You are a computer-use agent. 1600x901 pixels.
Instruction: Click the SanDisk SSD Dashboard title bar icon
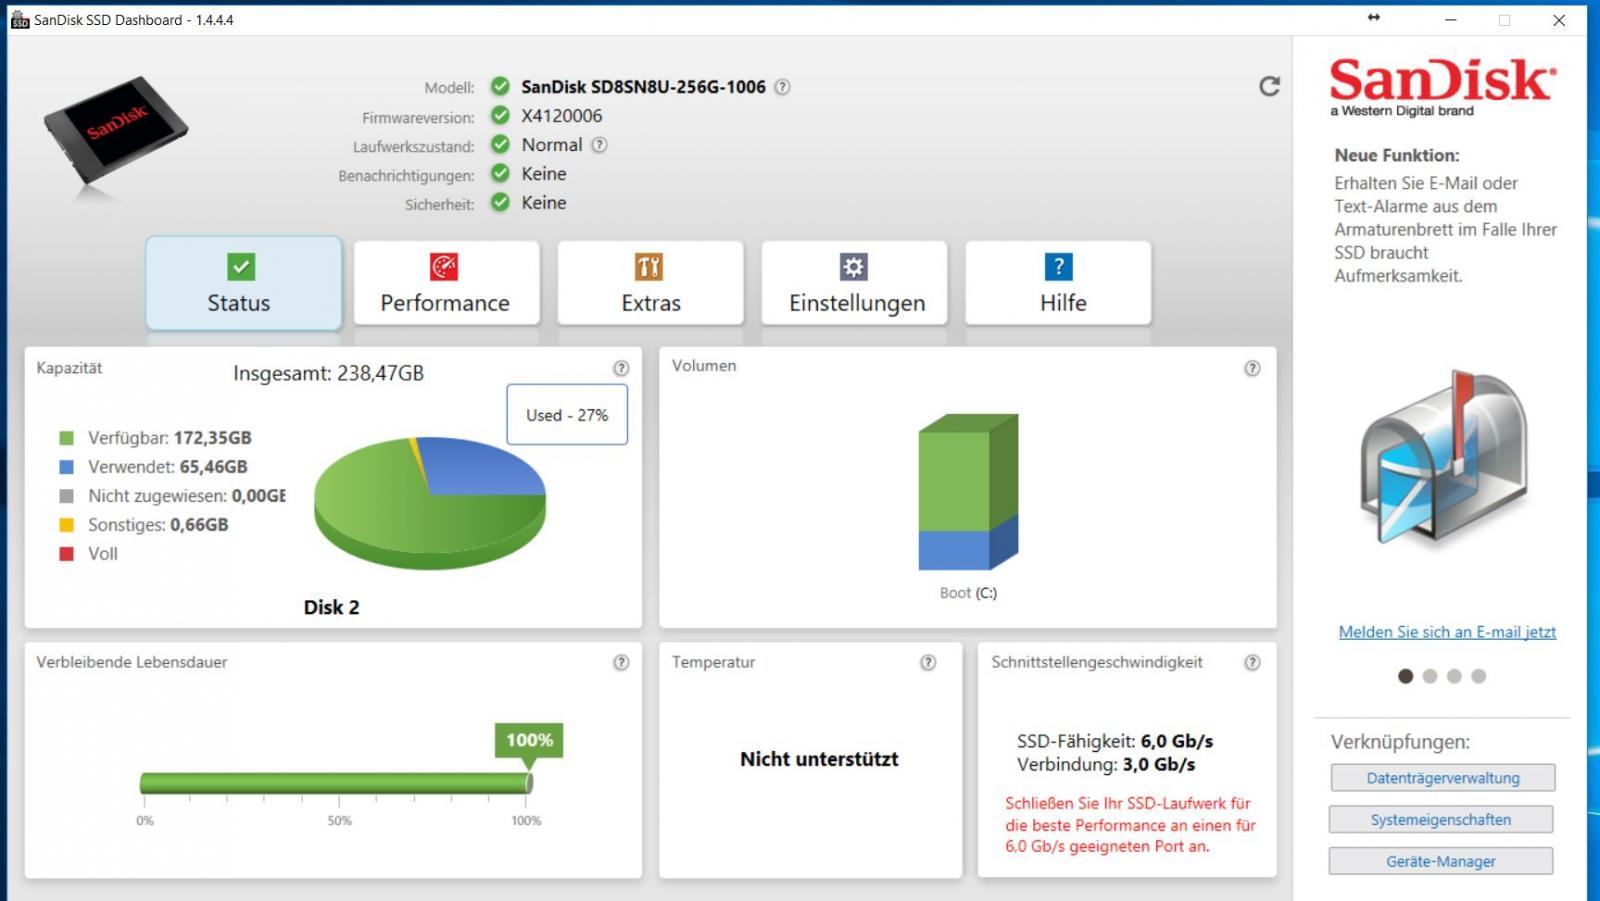(20, 20)
